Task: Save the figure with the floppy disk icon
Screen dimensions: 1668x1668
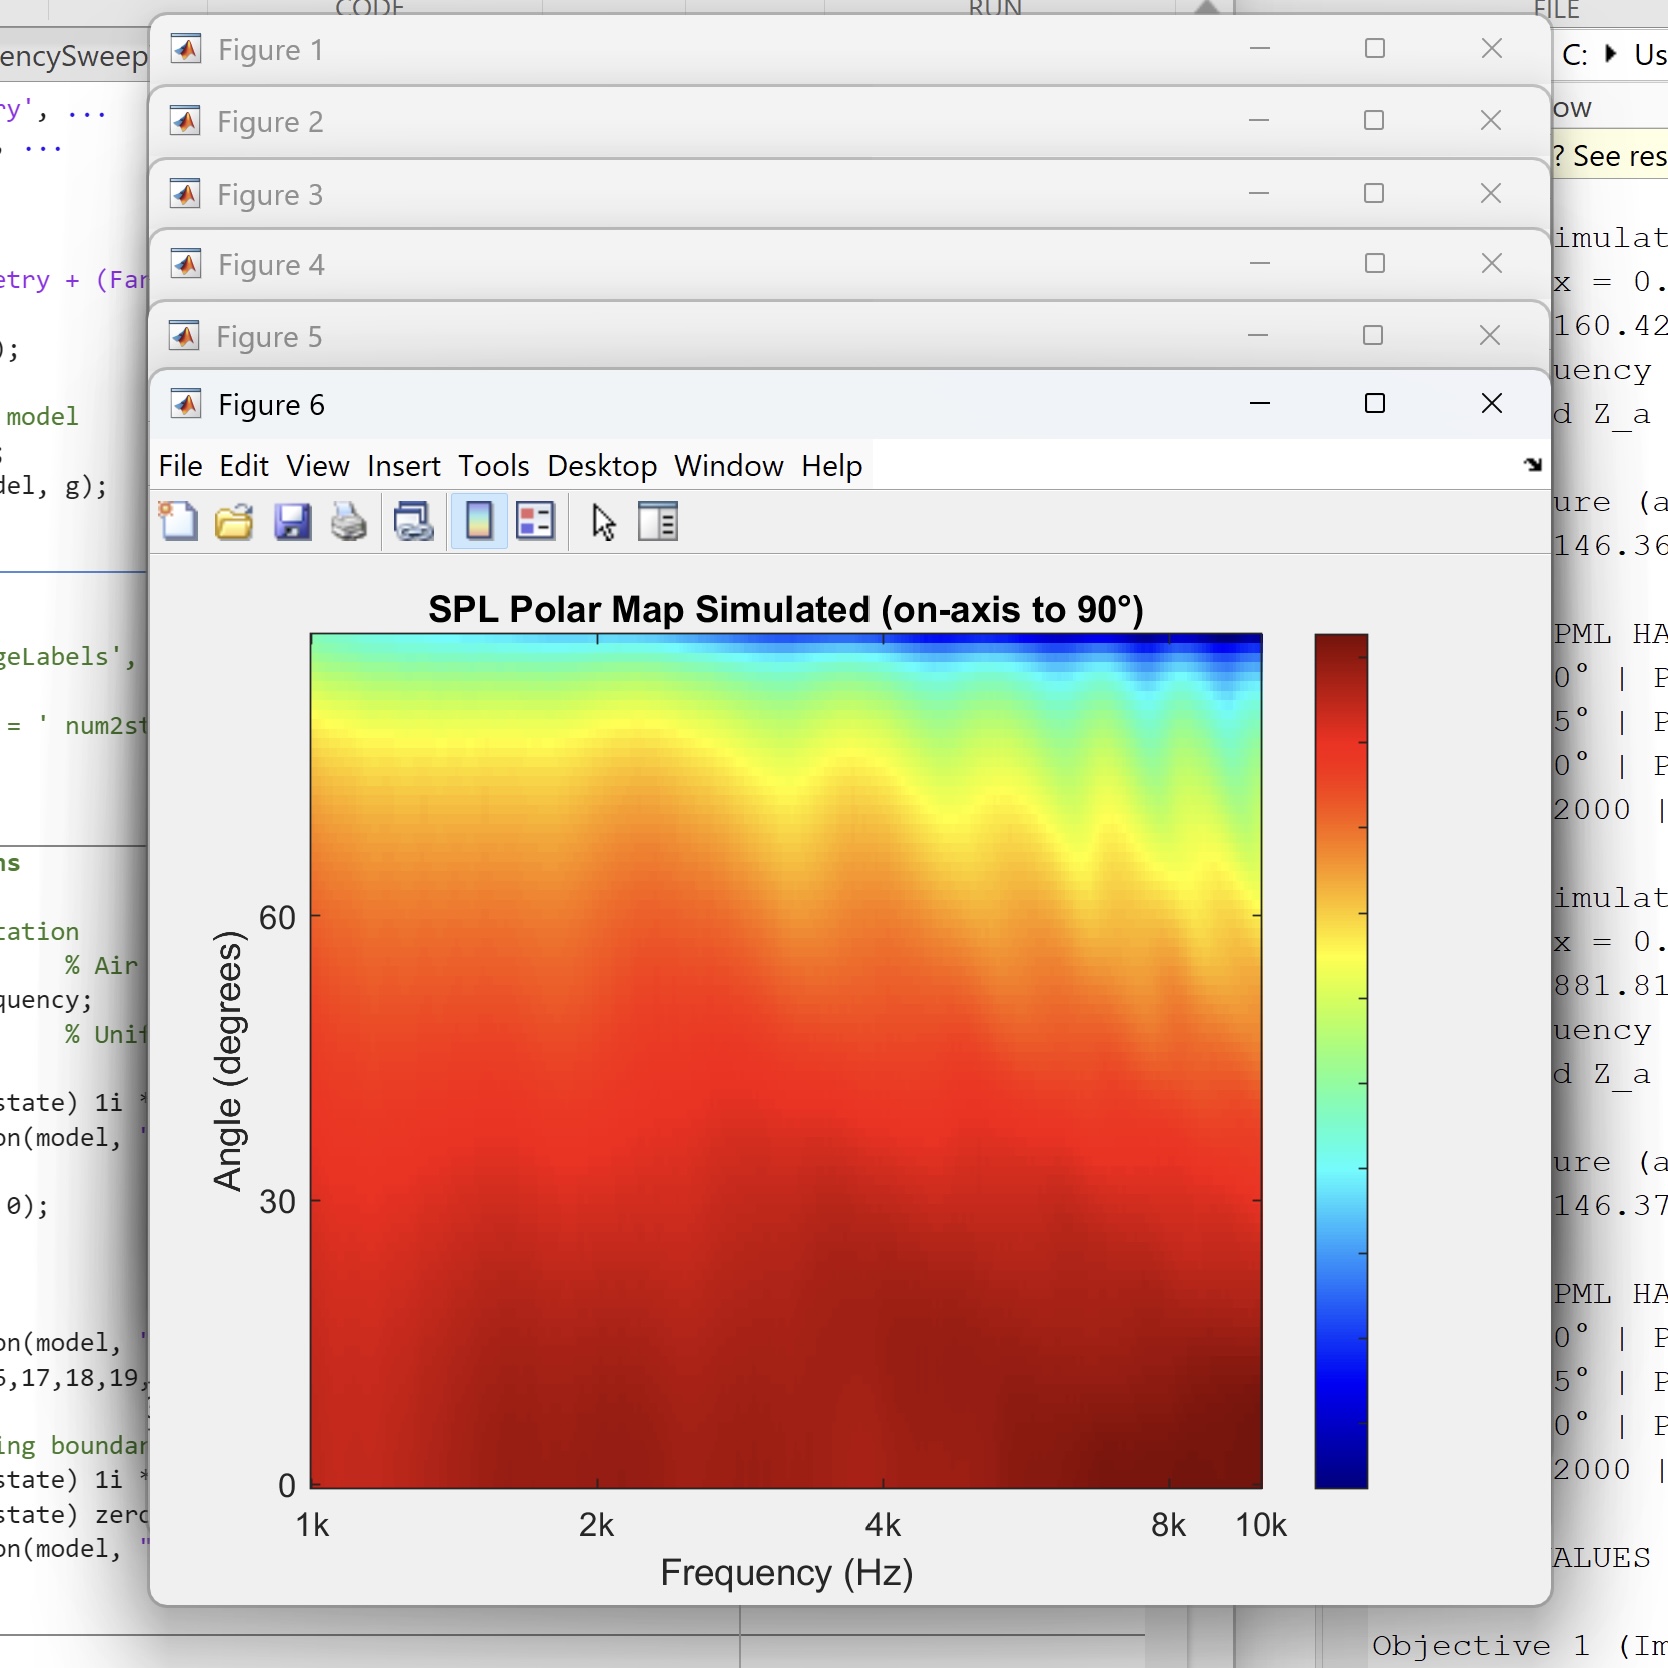Action: pos(292,522)
